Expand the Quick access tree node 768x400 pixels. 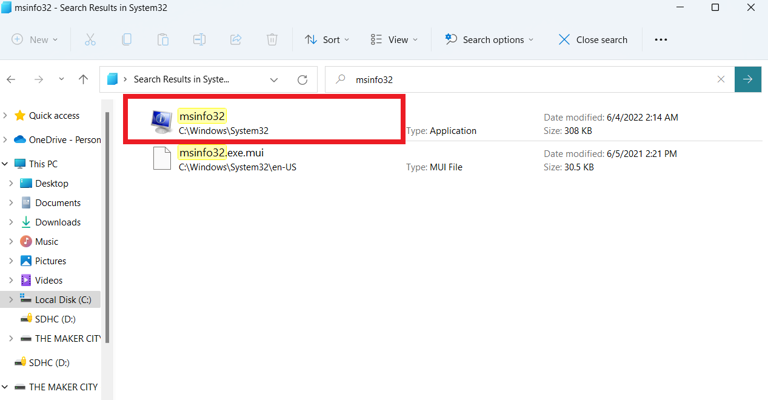[x=7, y=116]
